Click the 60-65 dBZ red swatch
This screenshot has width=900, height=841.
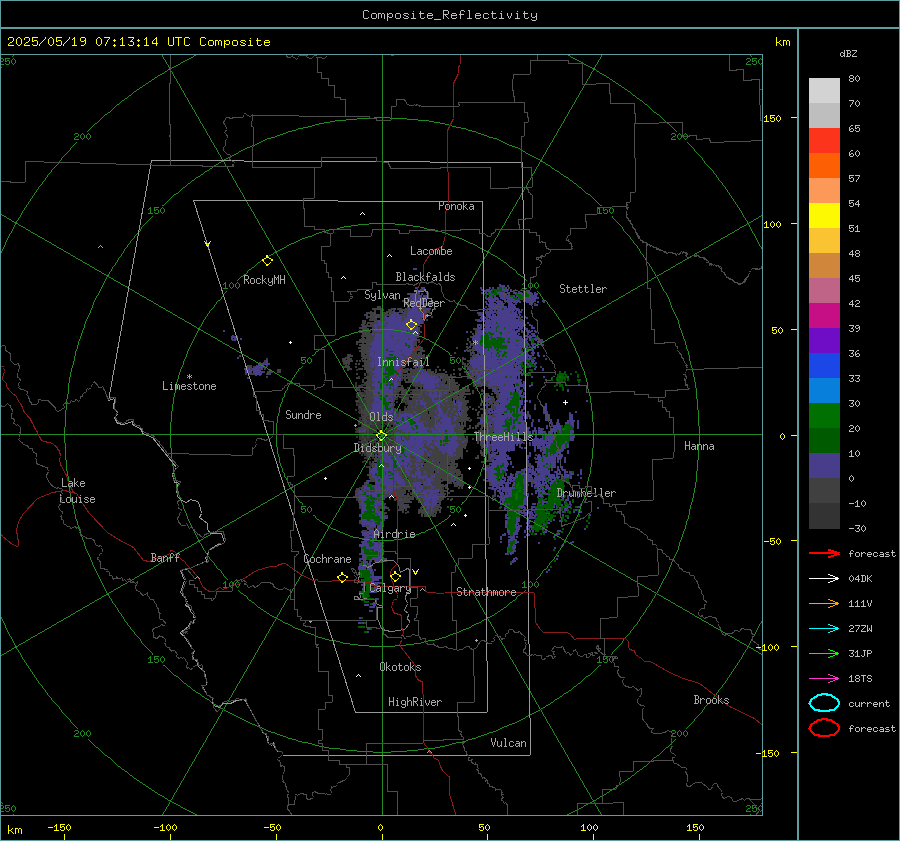click(x=824, y=141)
